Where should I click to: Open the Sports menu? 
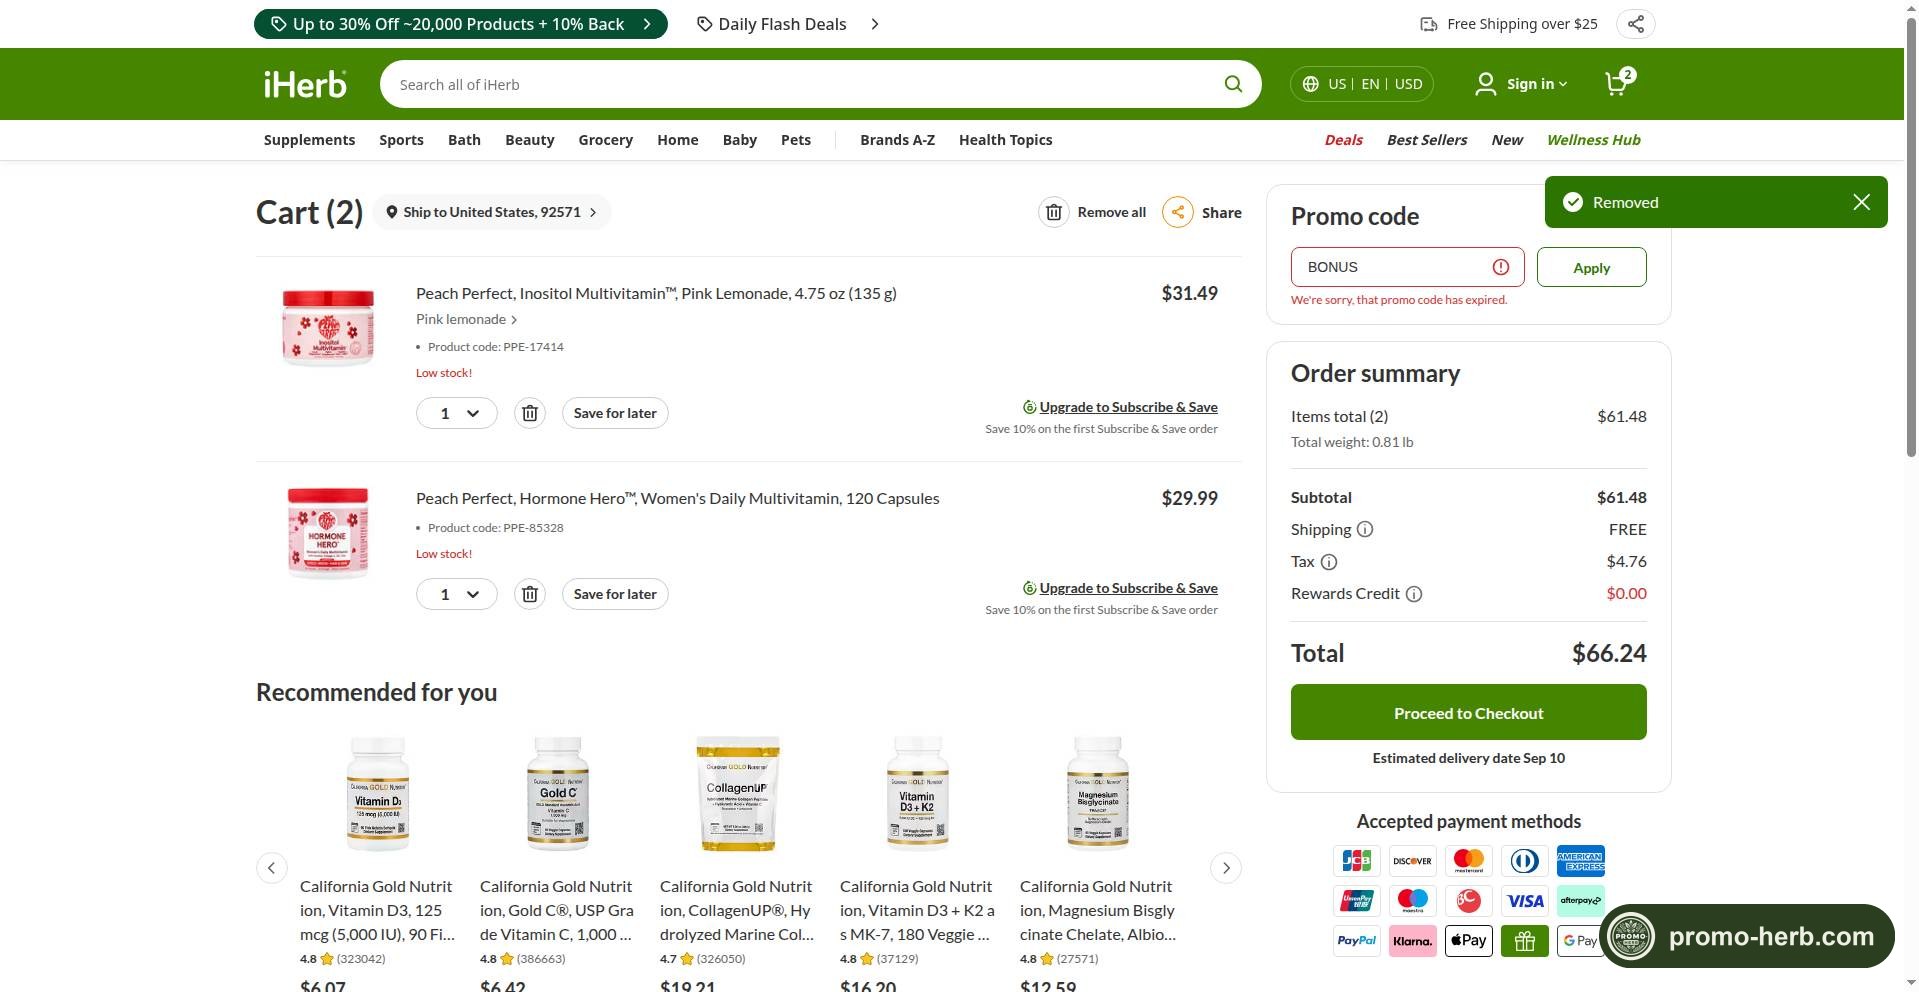point(401,140)
